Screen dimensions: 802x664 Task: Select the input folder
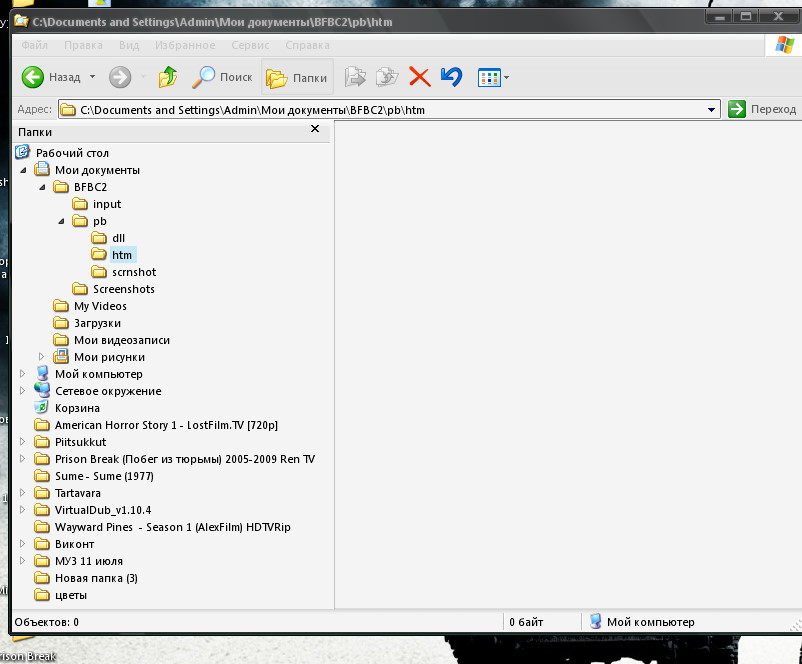click(x=107, y=204)
